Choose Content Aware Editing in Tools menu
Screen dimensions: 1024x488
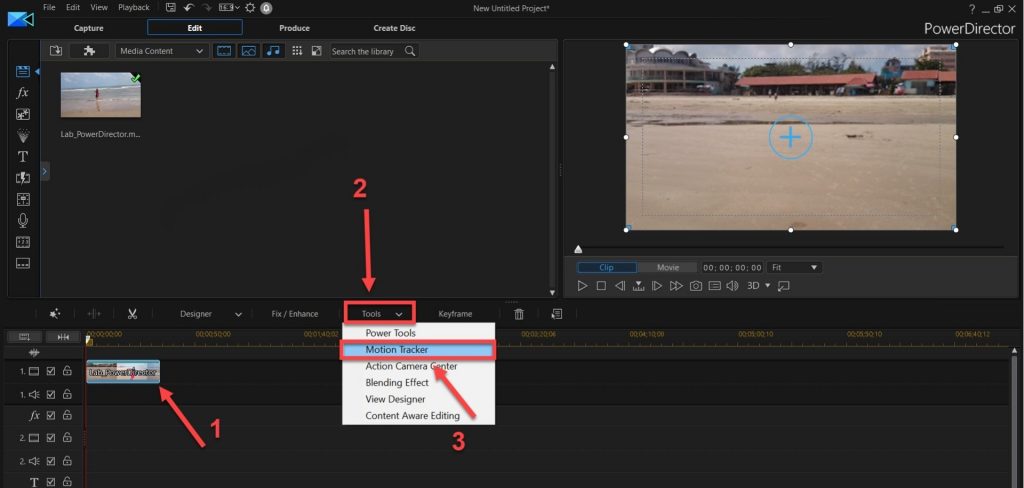(418, 415)
